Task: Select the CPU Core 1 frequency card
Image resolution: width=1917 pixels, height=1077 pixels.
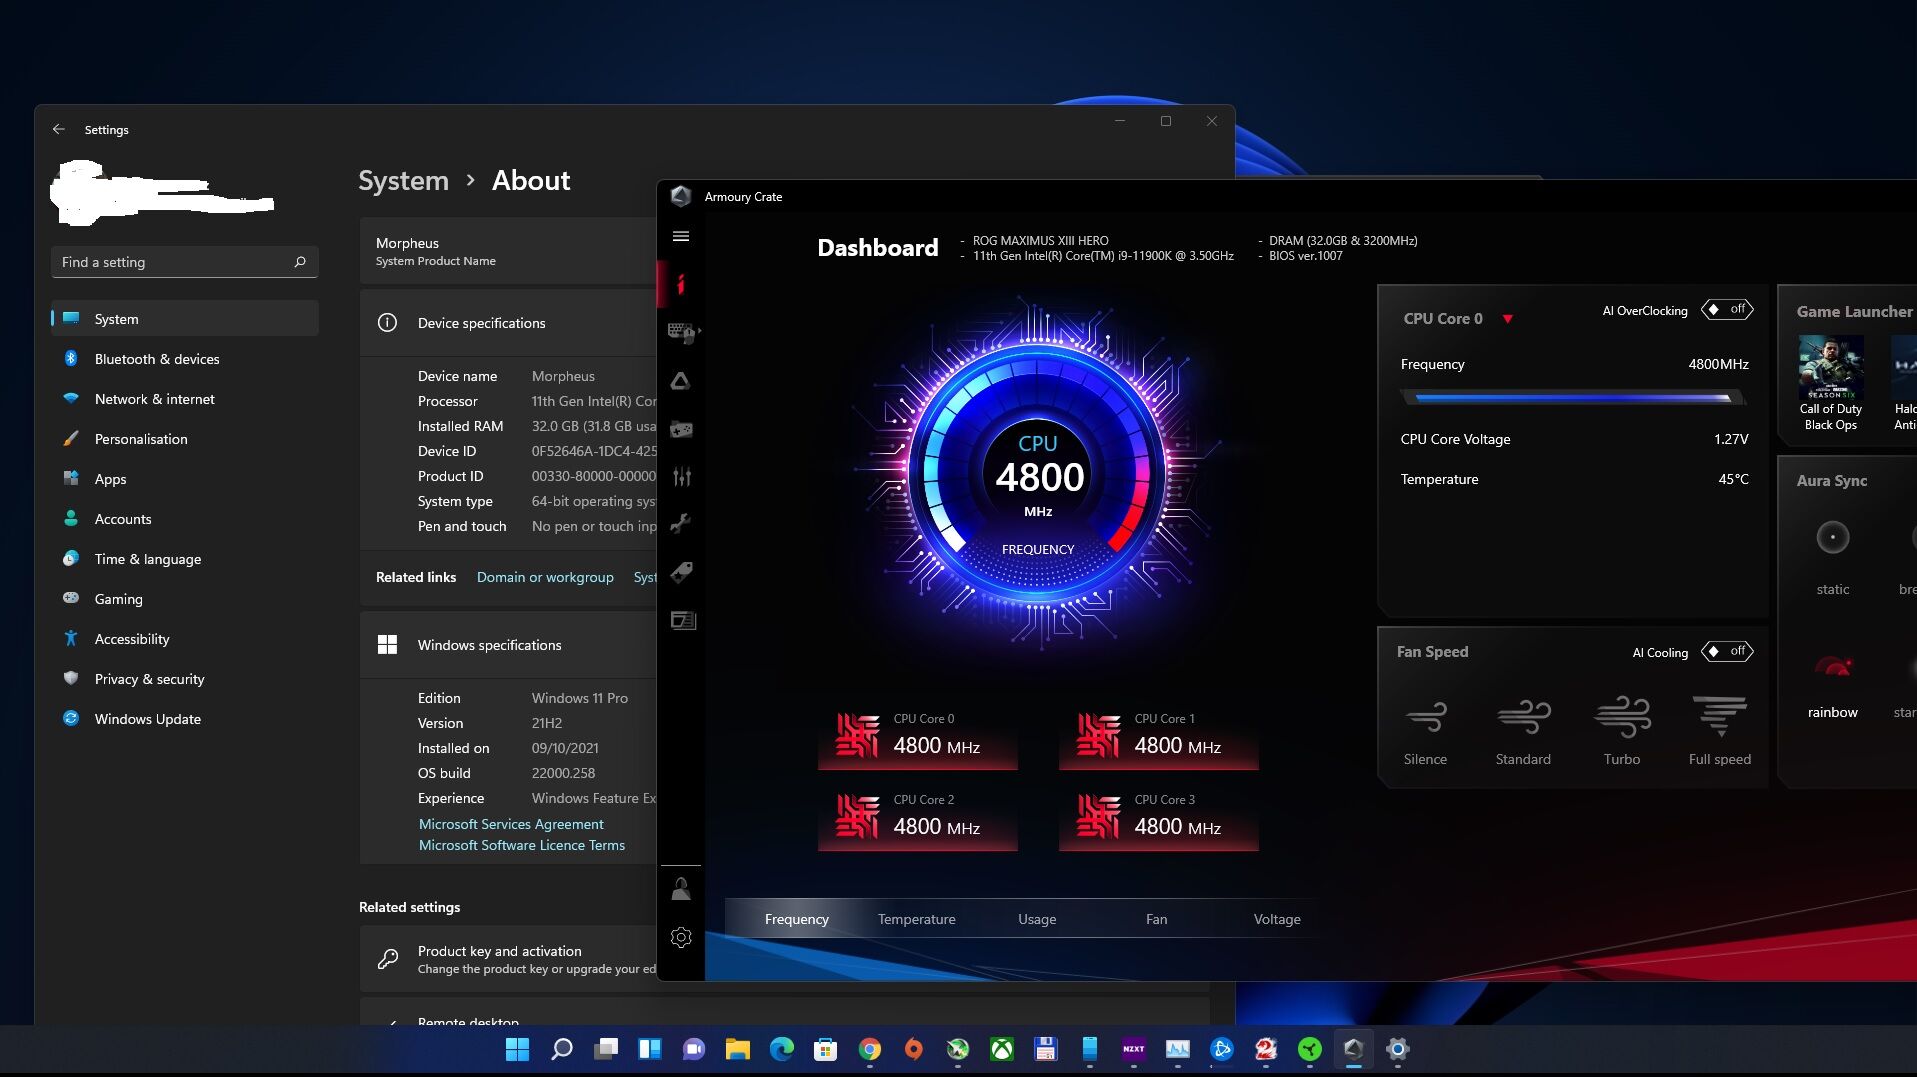Action: tap(1158, 739)
